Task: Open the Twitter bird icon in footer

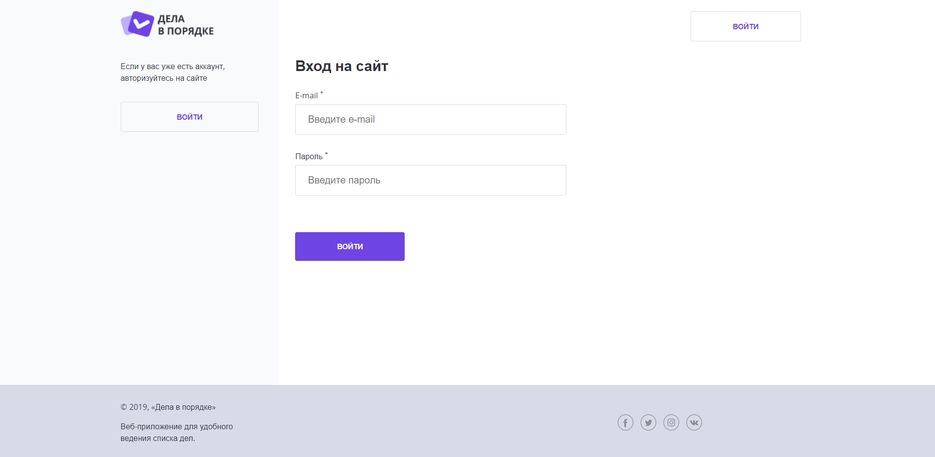Action: [648, 423]
